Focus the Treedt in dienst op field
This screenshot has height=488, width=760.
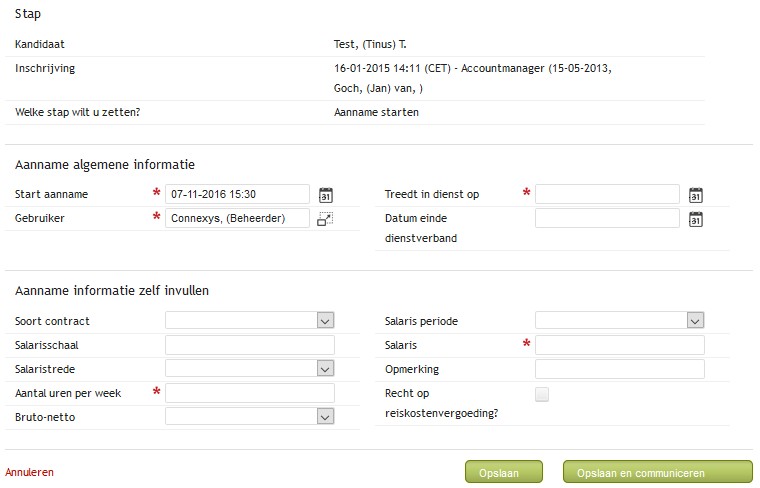tap(607, 194)
